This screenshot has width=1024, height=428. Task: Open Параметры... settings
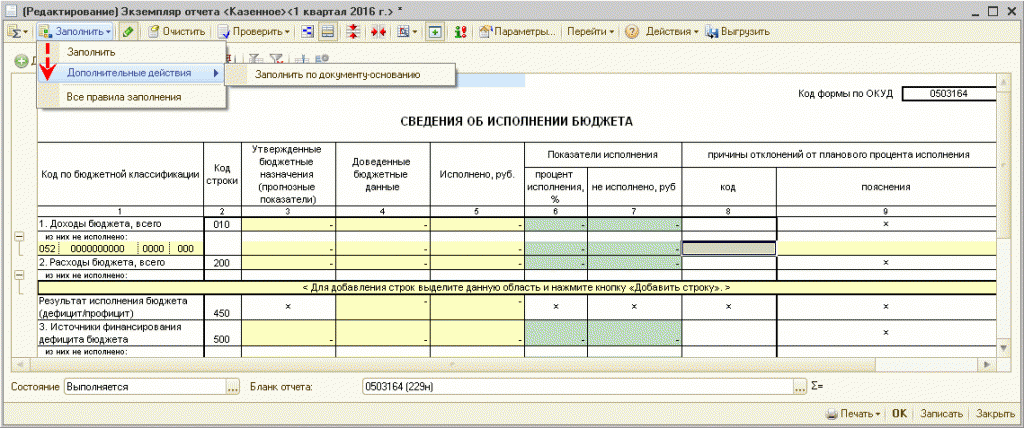pos(518,31)
